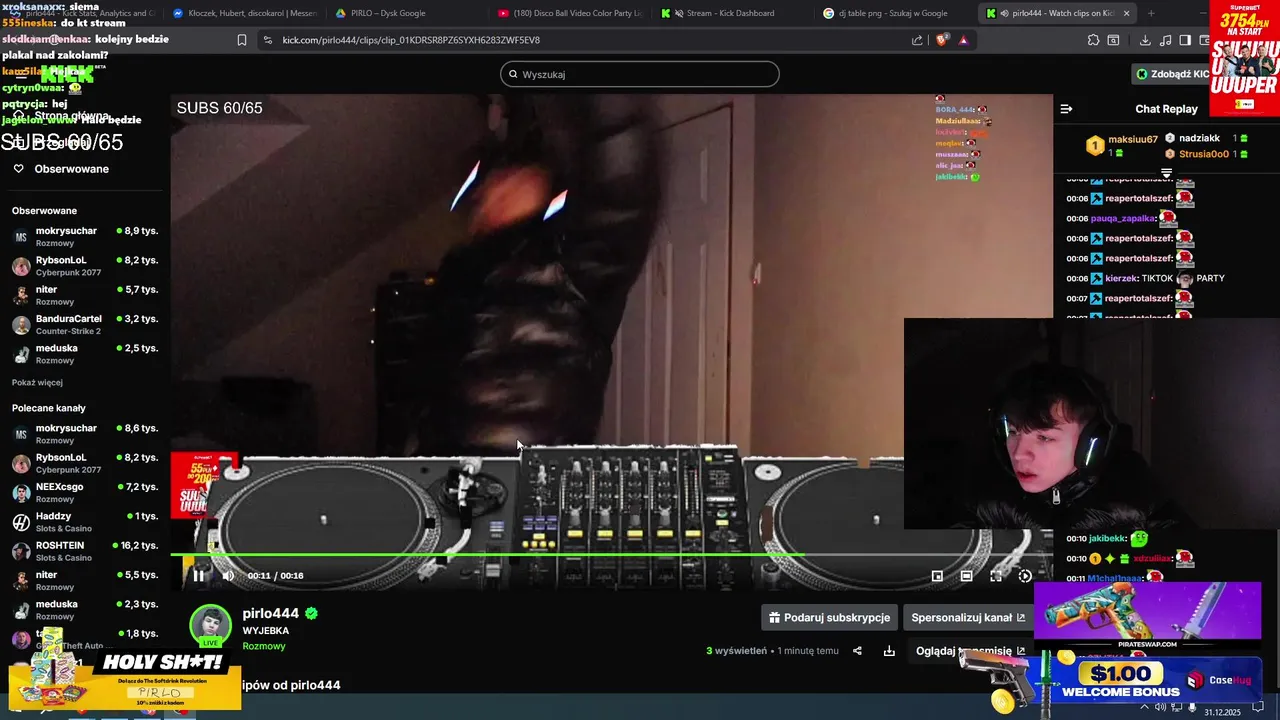1280x720 pixels.
Task: Click share page icon in address bar
Action: 917,40
